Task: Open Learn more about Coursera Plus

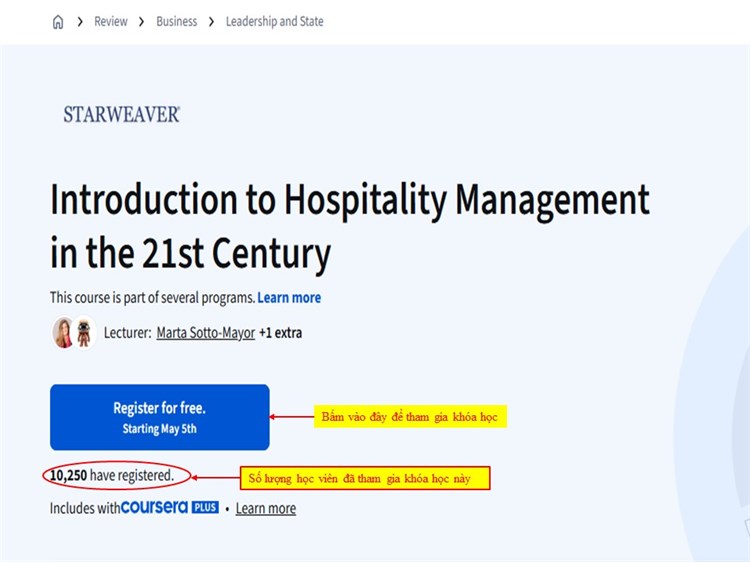Action: [x=265, y=508]
